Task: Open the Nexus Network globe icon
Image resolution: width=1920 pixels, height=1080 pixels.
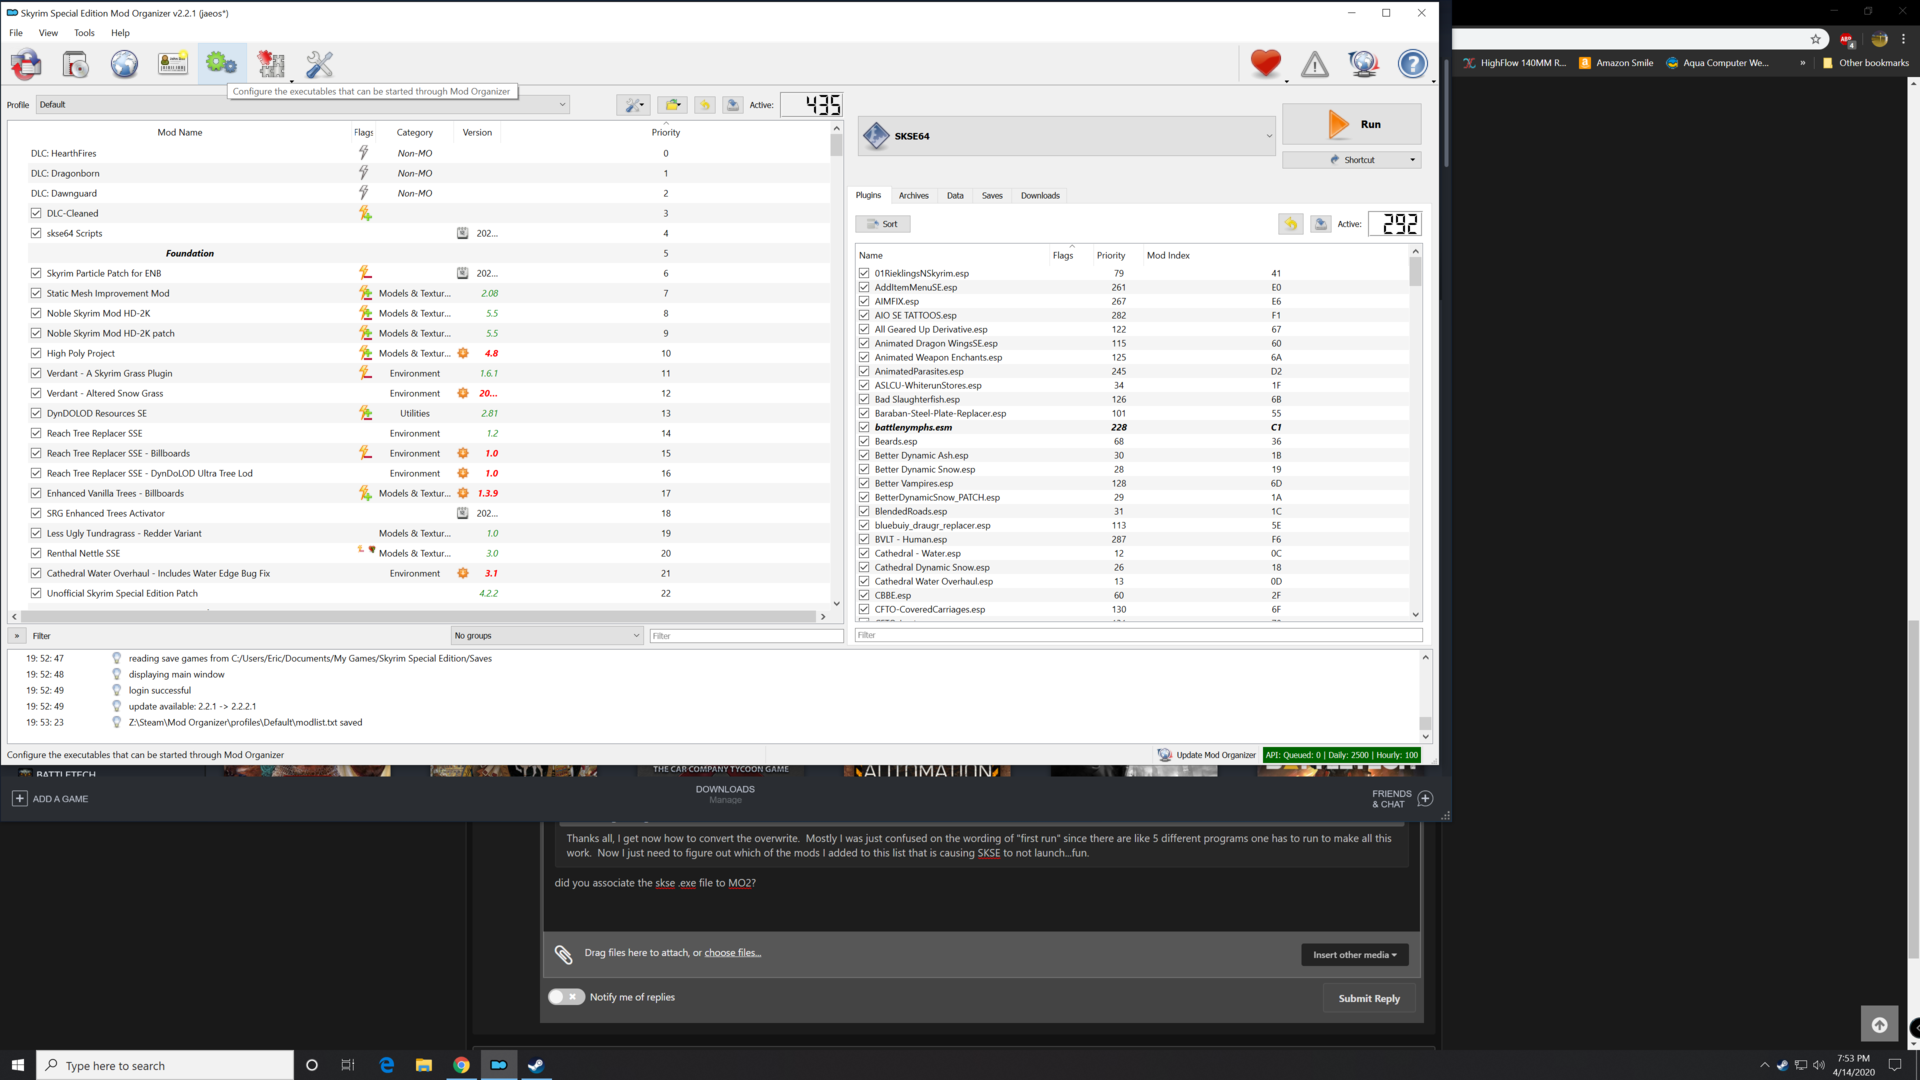Action: tap(124, 64)
